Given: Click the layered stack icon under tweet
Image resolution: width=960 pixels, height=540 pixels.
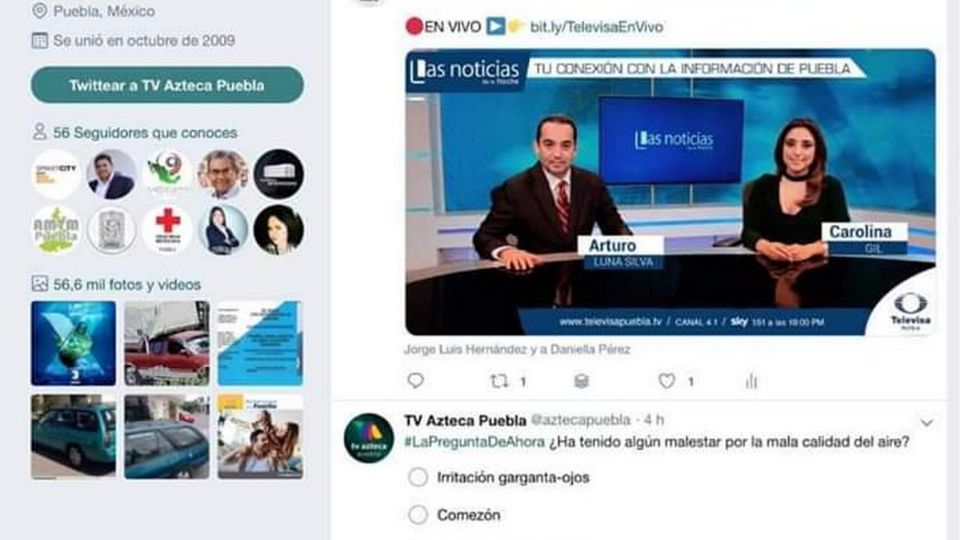Looking at the screenshot, I should (582, 381).
